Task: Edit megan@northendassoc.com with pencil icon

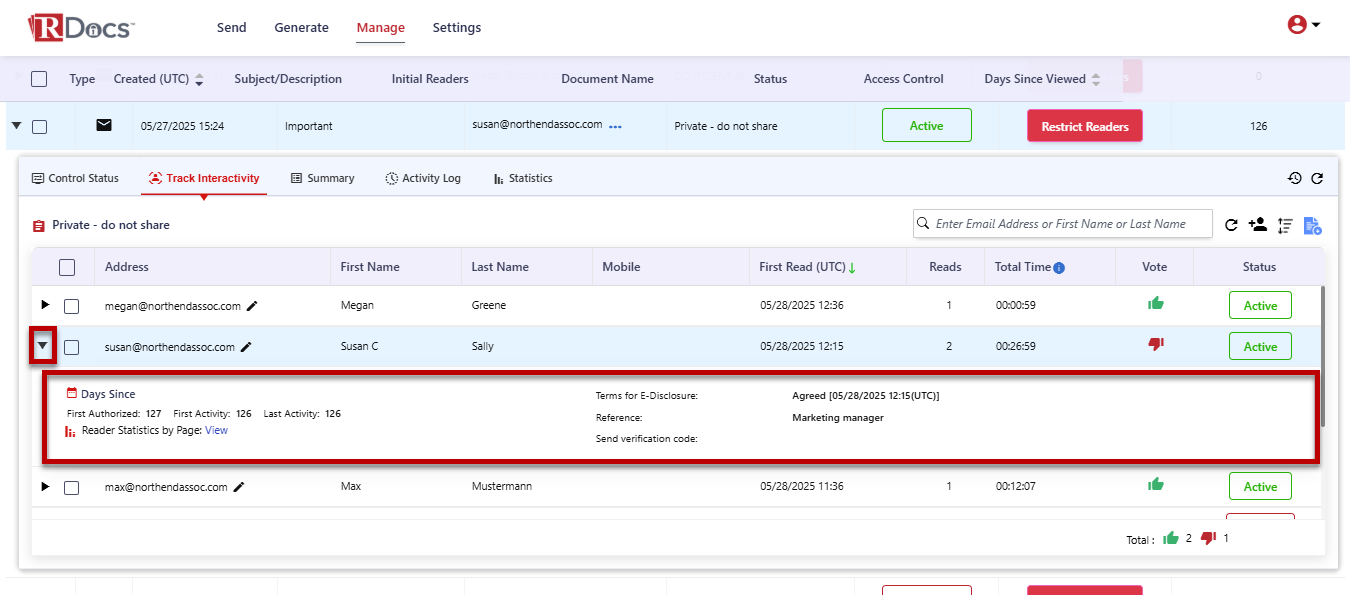Action: pos(252,306)
